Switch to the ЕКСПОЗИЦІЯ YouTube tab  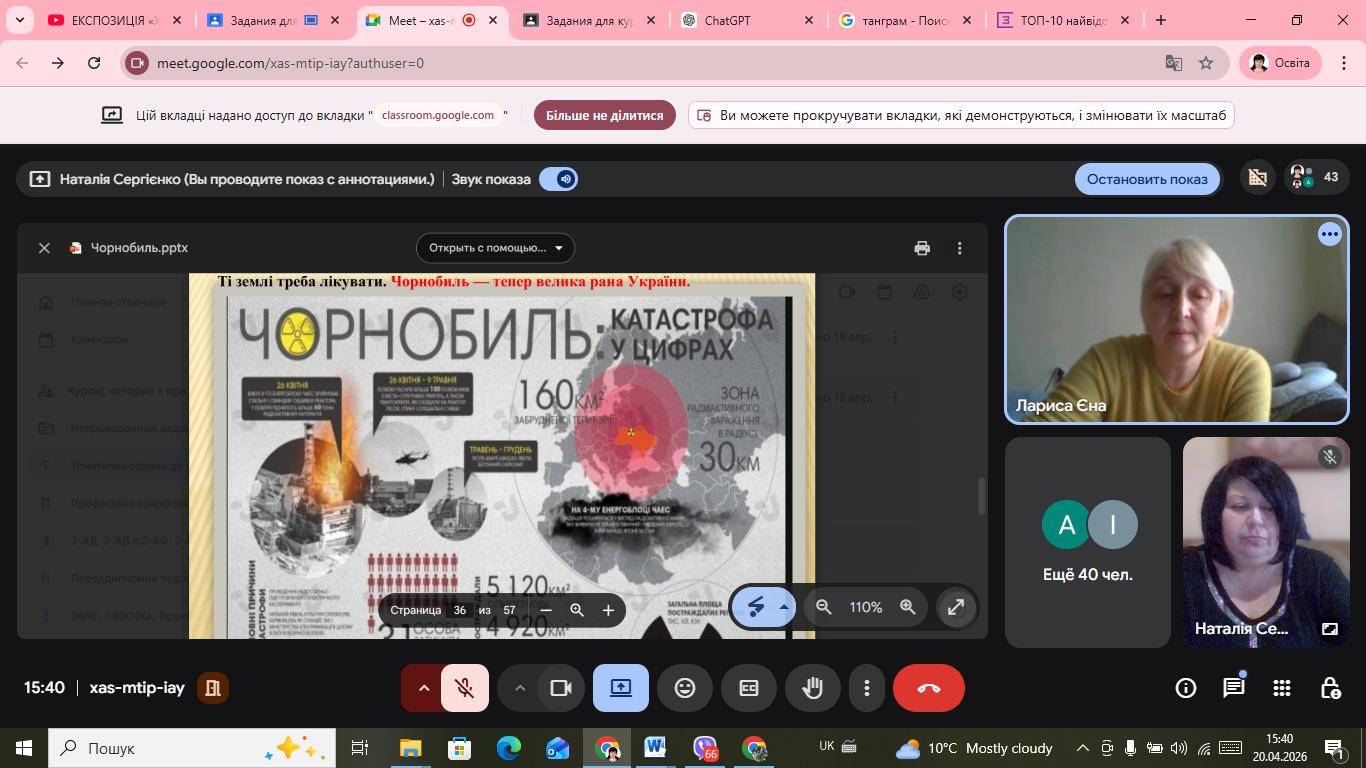pos(112,20)
